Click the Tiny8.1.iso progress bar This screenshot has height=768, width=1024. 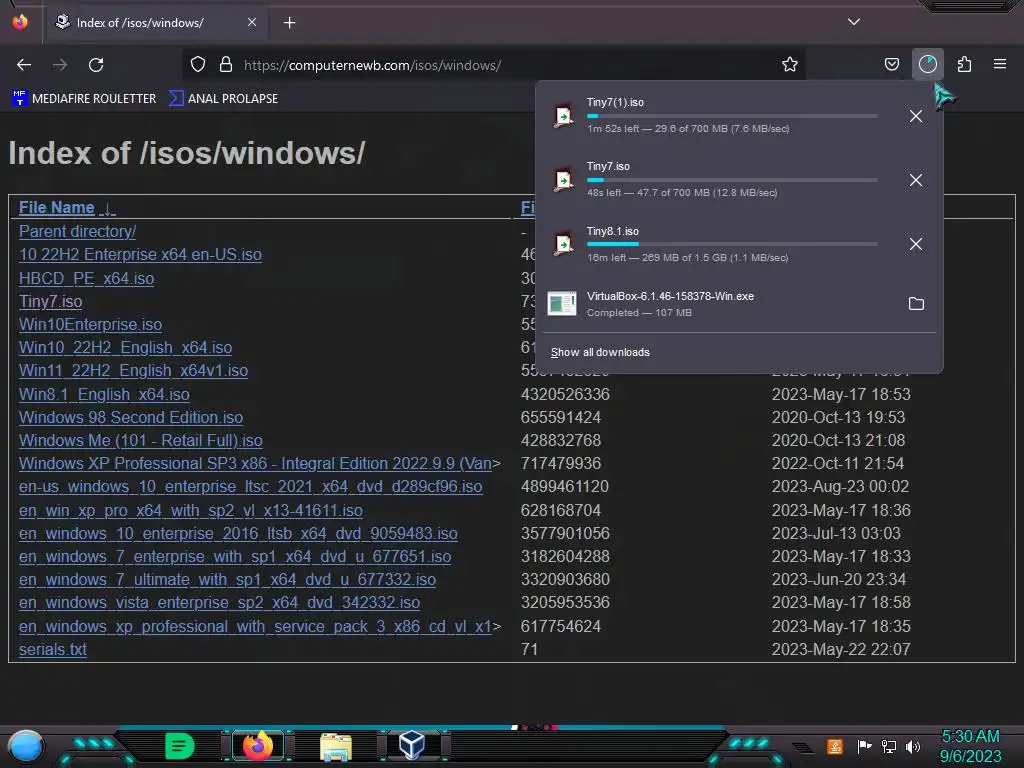pyautogui.click(x=731, y=244)
